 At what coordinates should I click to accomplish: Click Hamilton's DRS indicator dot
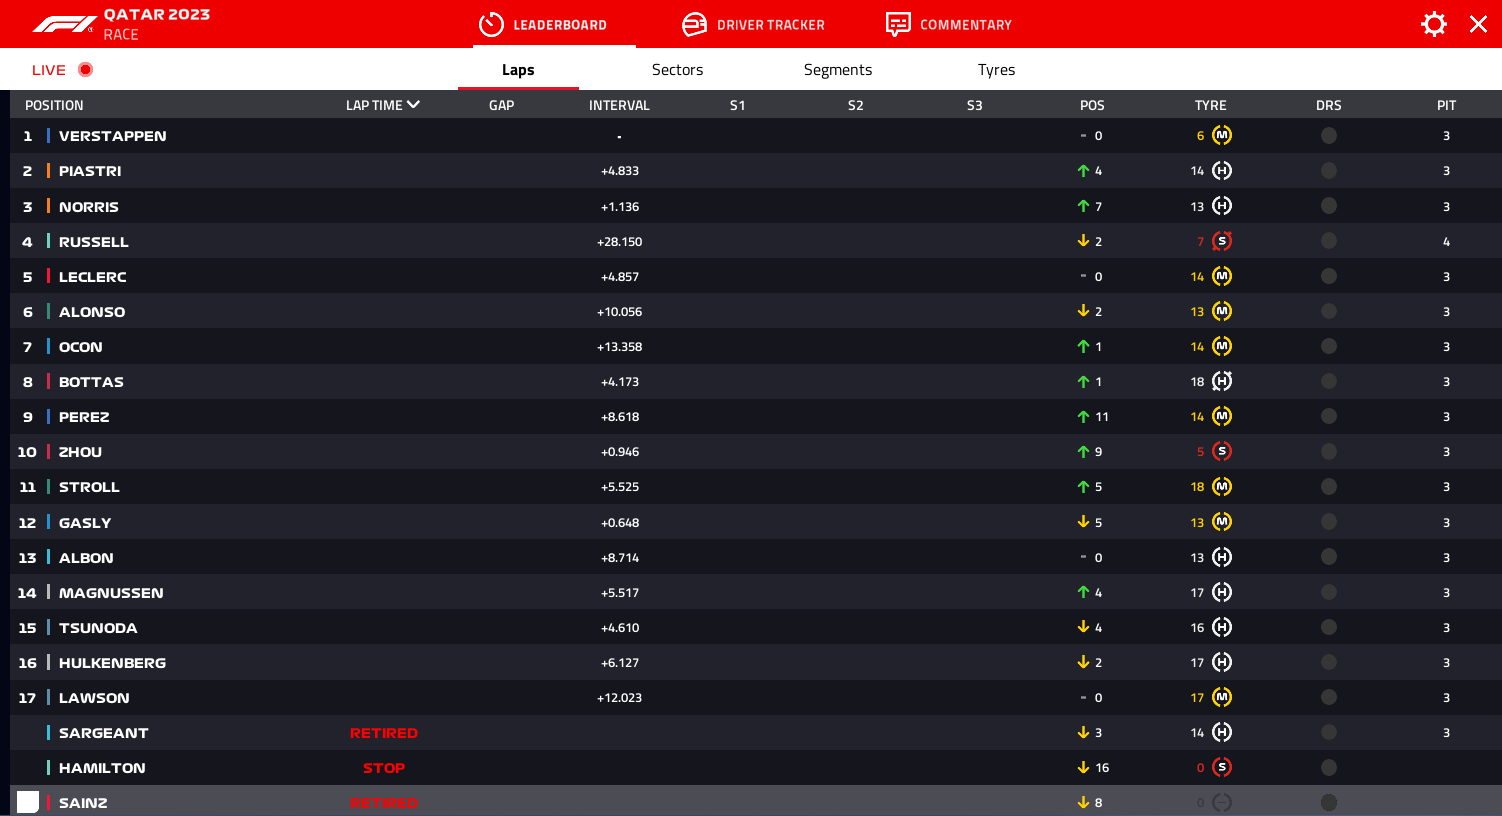pos(1329,767)
